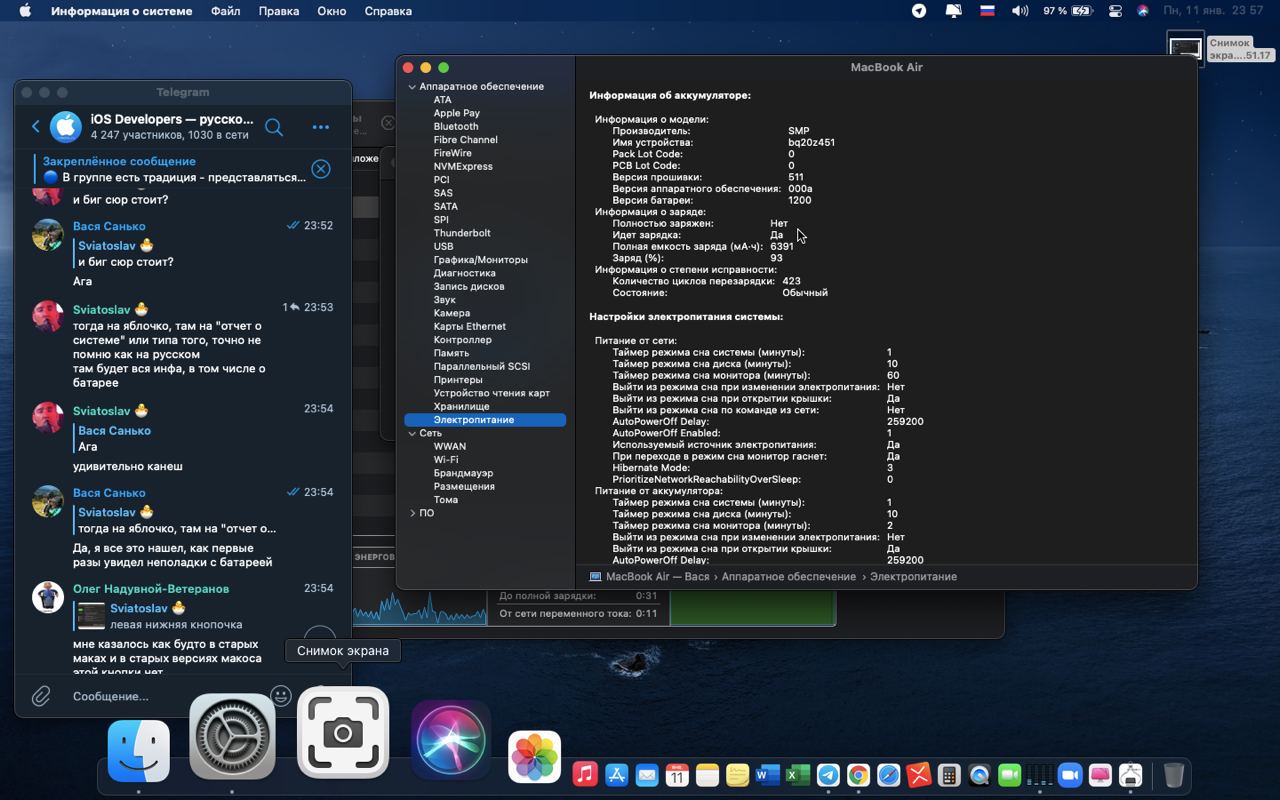Open the App Store in Dock
This screenshot has width=1280, height=800.
tap(617, 775)
